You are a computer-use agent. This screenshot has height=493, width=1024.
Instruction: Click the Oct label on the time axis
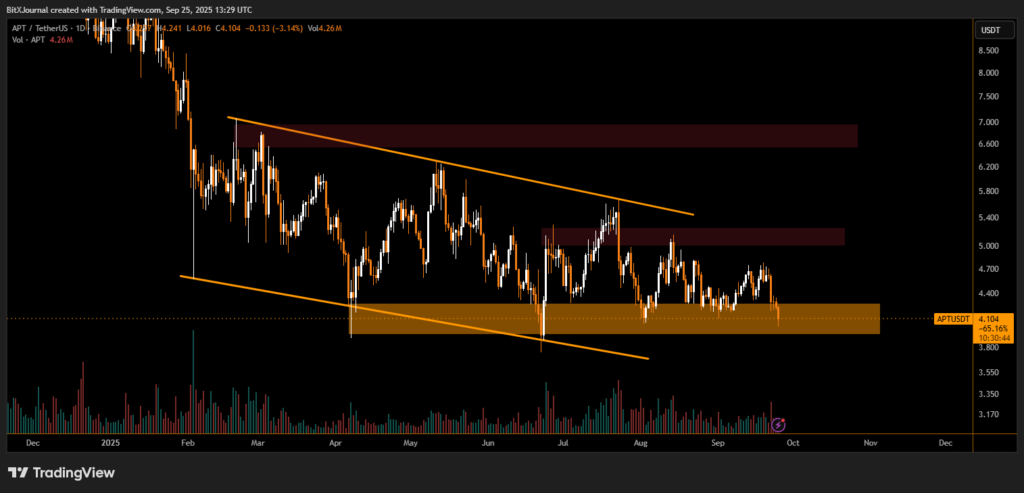point(793,441)
